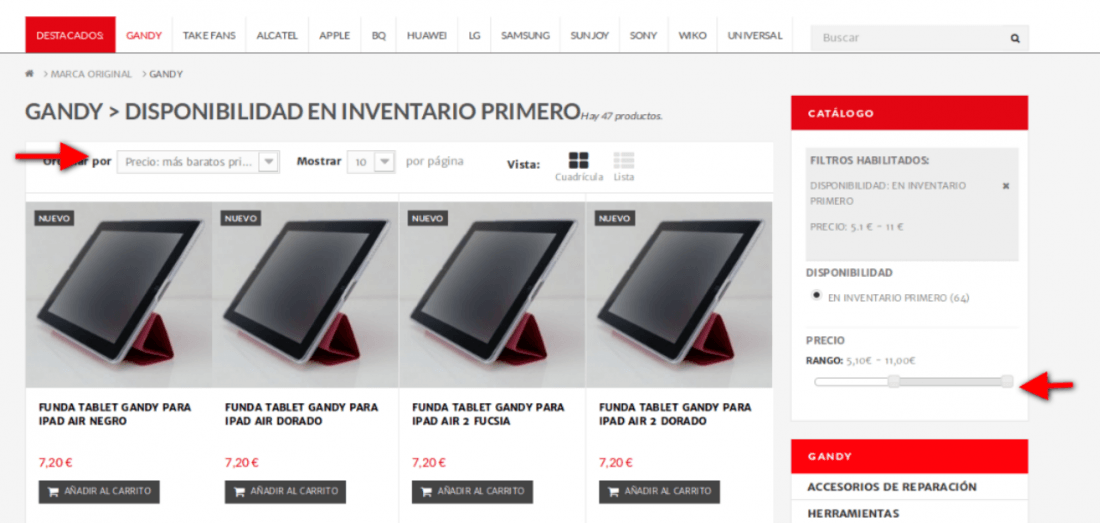Focus the Buscar search field

908,38
